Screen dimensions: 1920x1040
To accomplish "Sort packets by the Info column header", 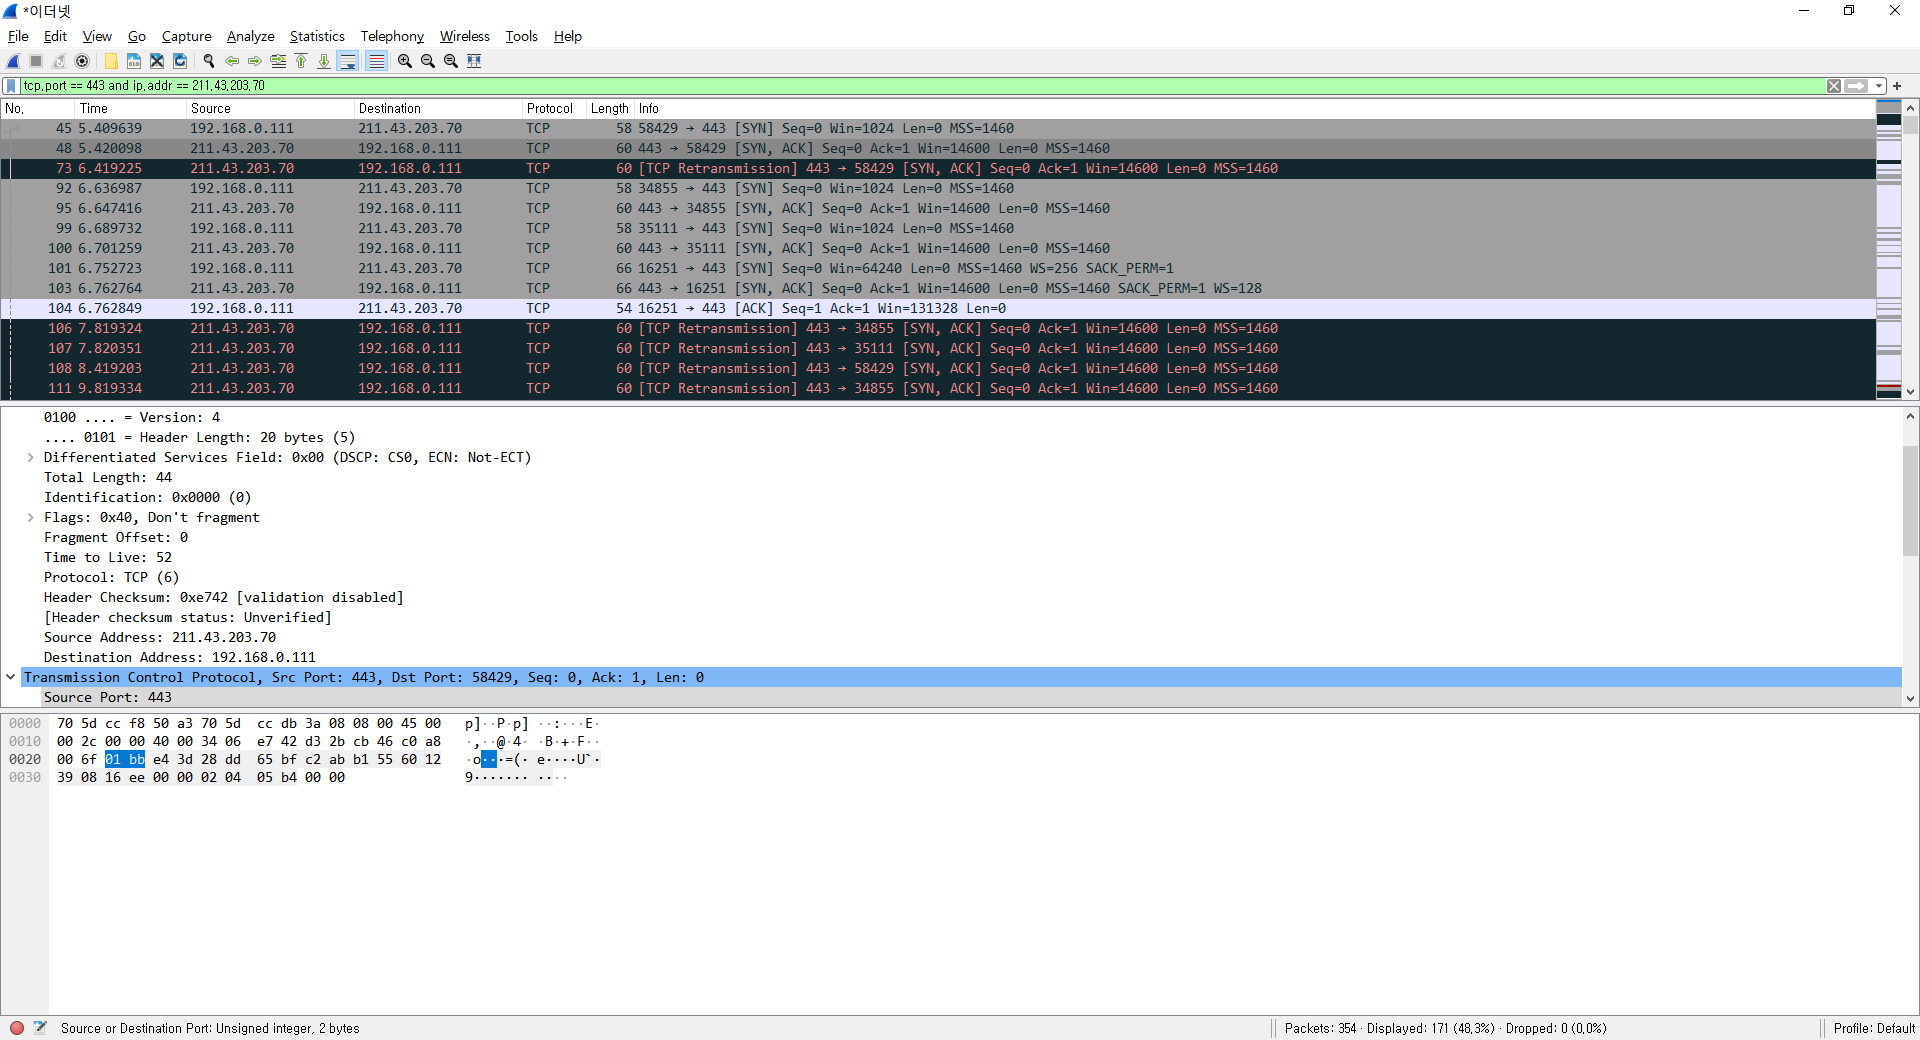I will point(1255,108).
